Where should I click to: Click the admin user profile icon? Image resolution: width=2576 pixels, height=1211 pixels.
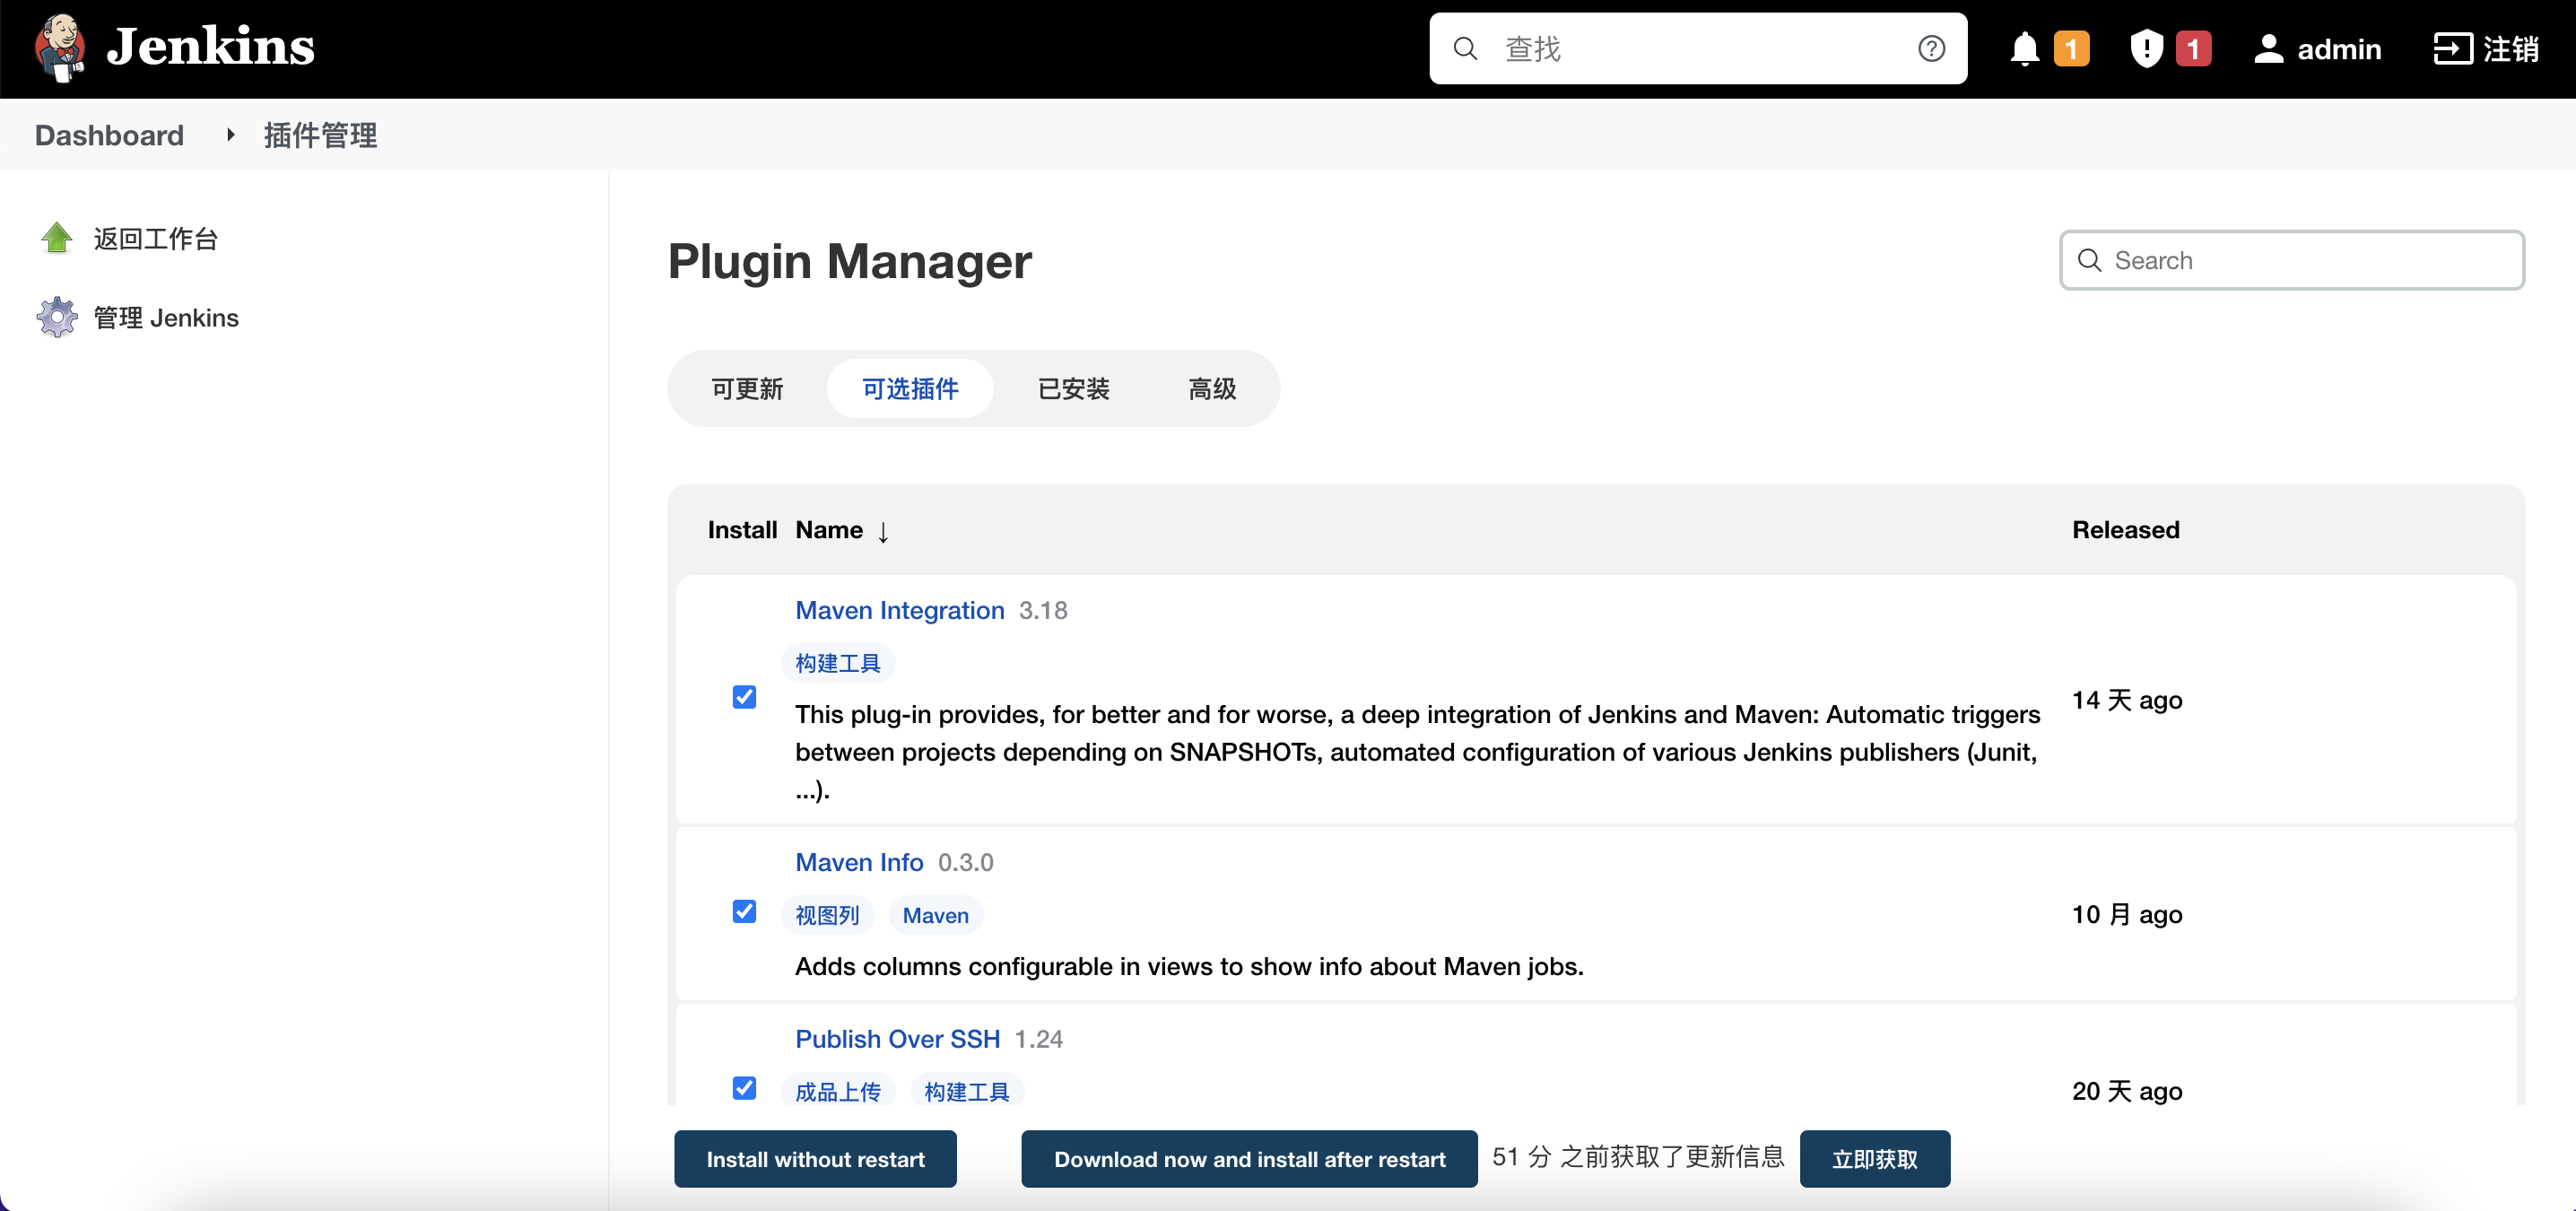point(2268,48)
